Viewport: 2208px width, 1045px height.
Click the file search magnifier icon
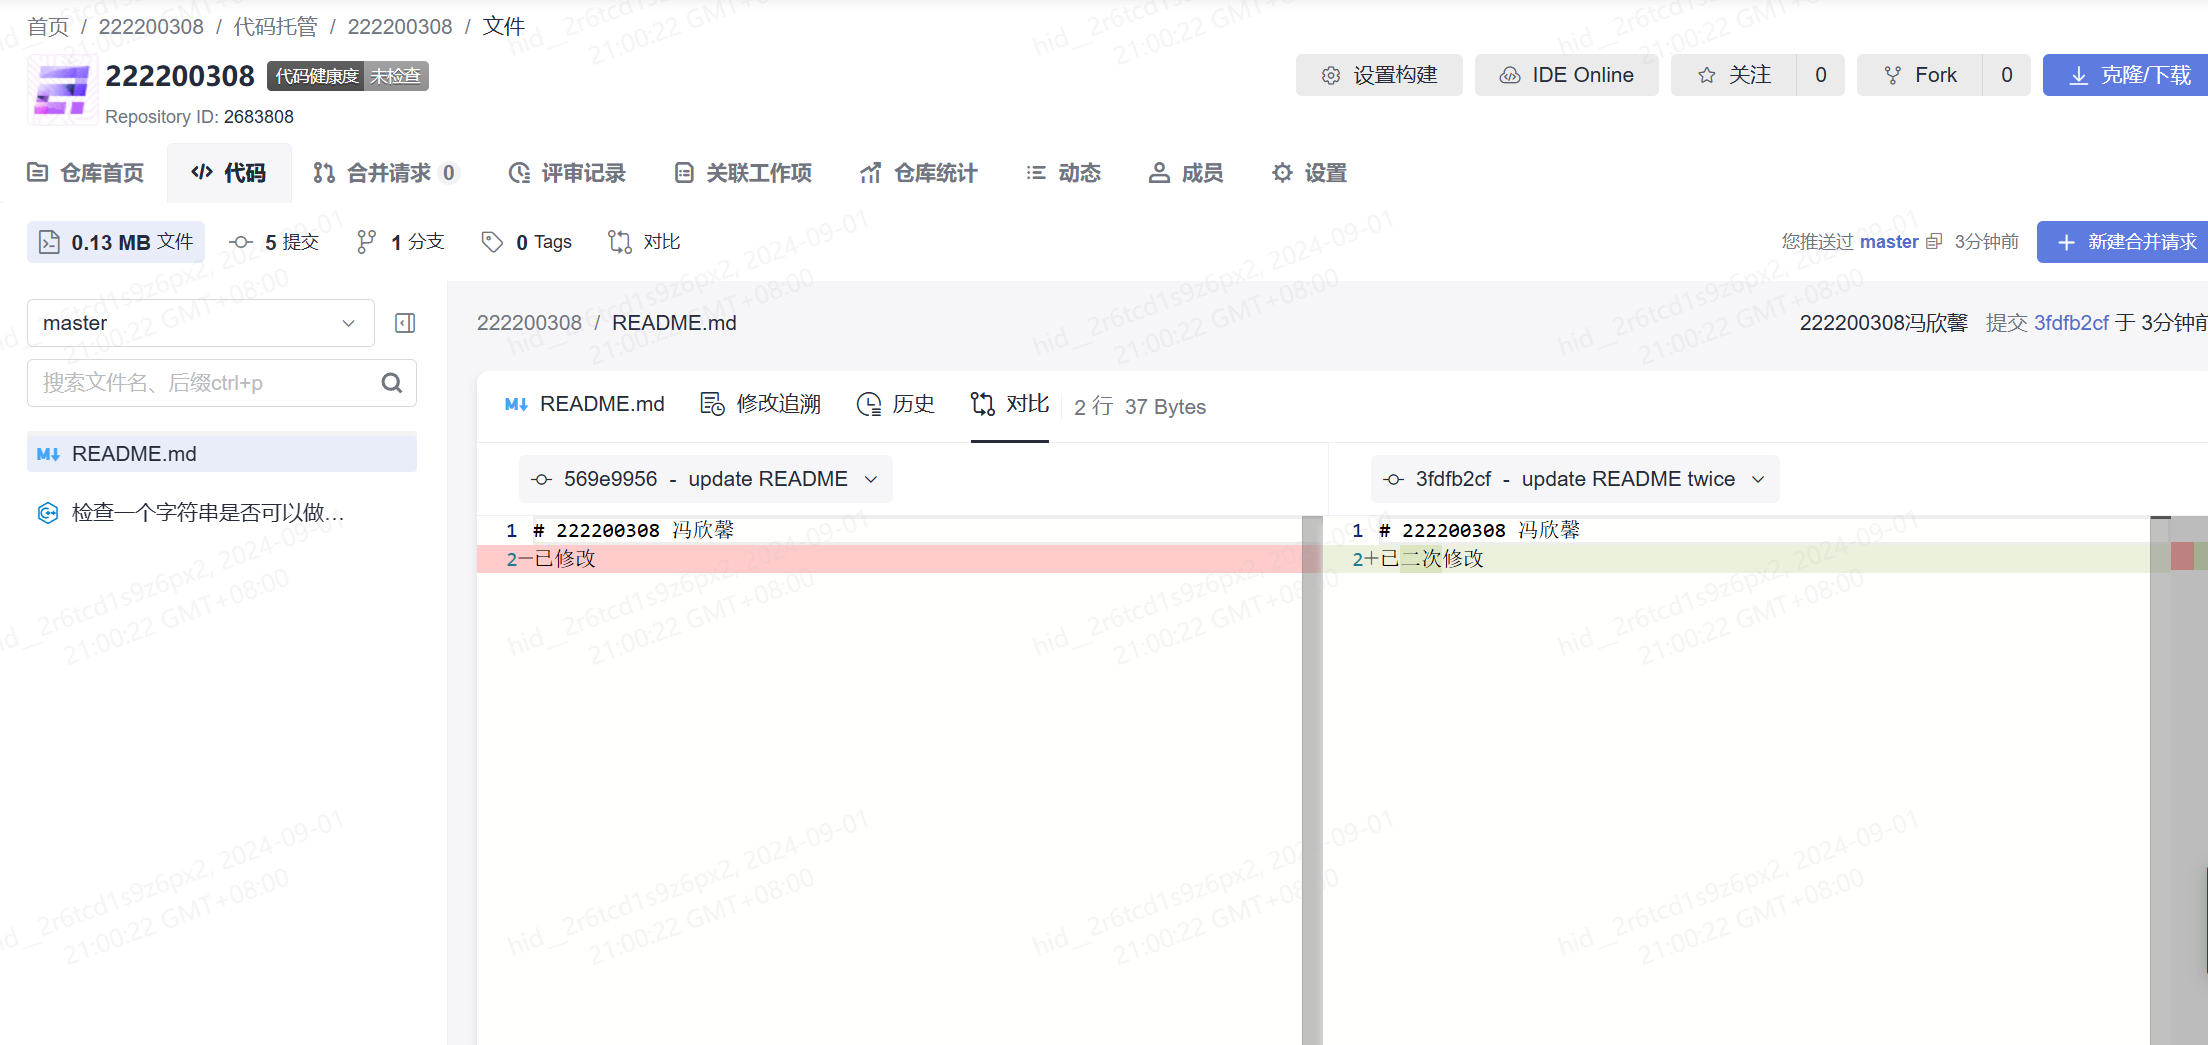pyautogui.click(x=392, y=383)
